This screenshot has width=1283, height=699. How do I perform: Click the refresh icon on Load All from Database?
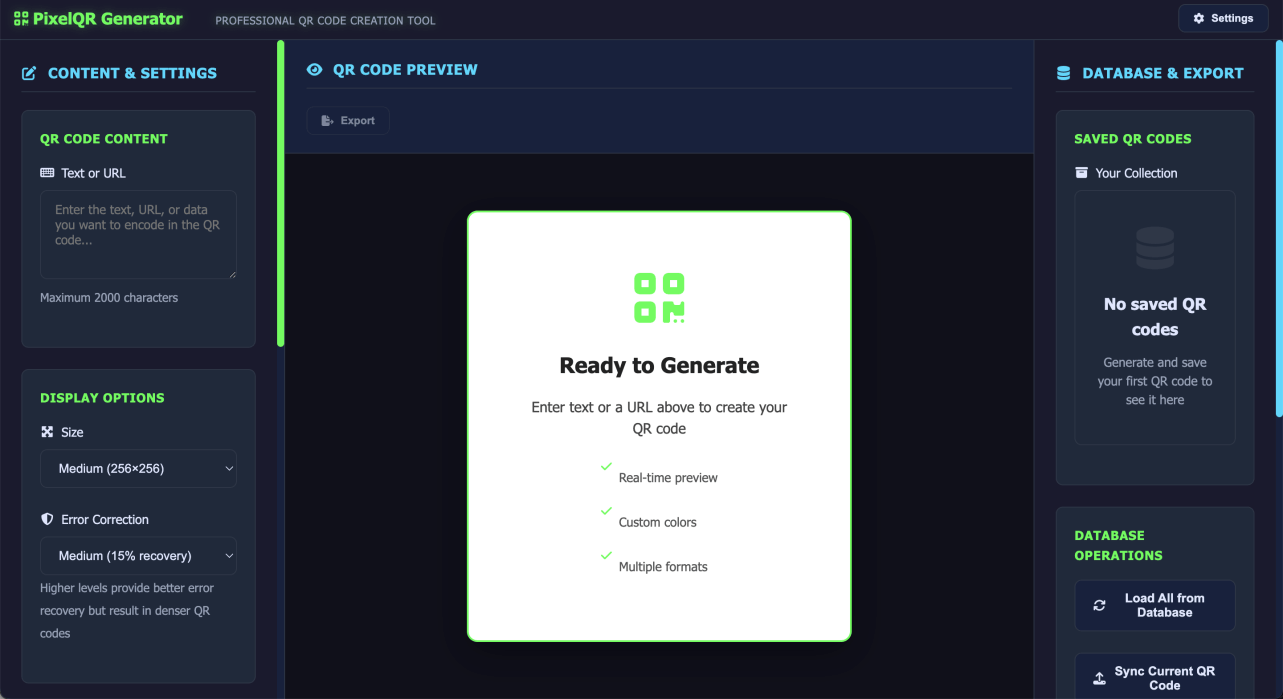tap(1100, 606)
